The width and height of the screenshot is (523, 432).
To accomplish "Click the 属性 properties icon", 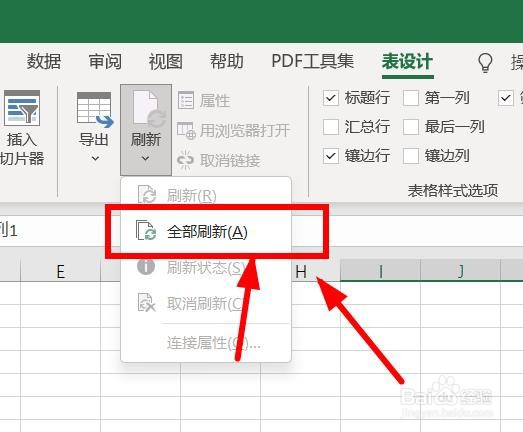I will (x=186, y=100).
